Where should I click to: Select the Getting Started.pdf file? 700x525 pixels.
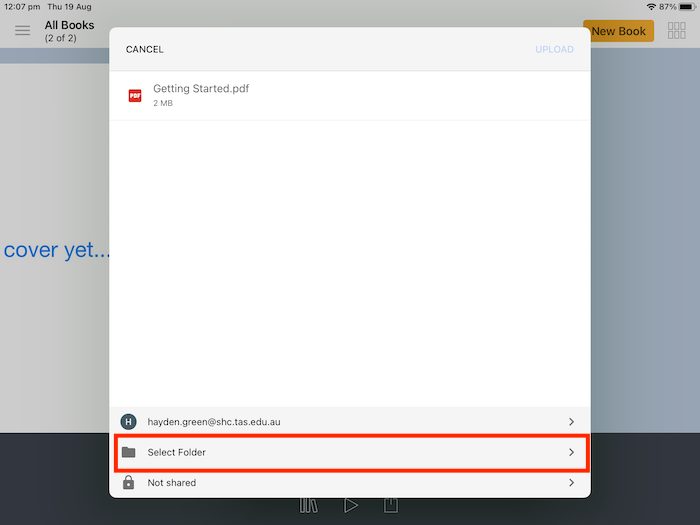201,95
